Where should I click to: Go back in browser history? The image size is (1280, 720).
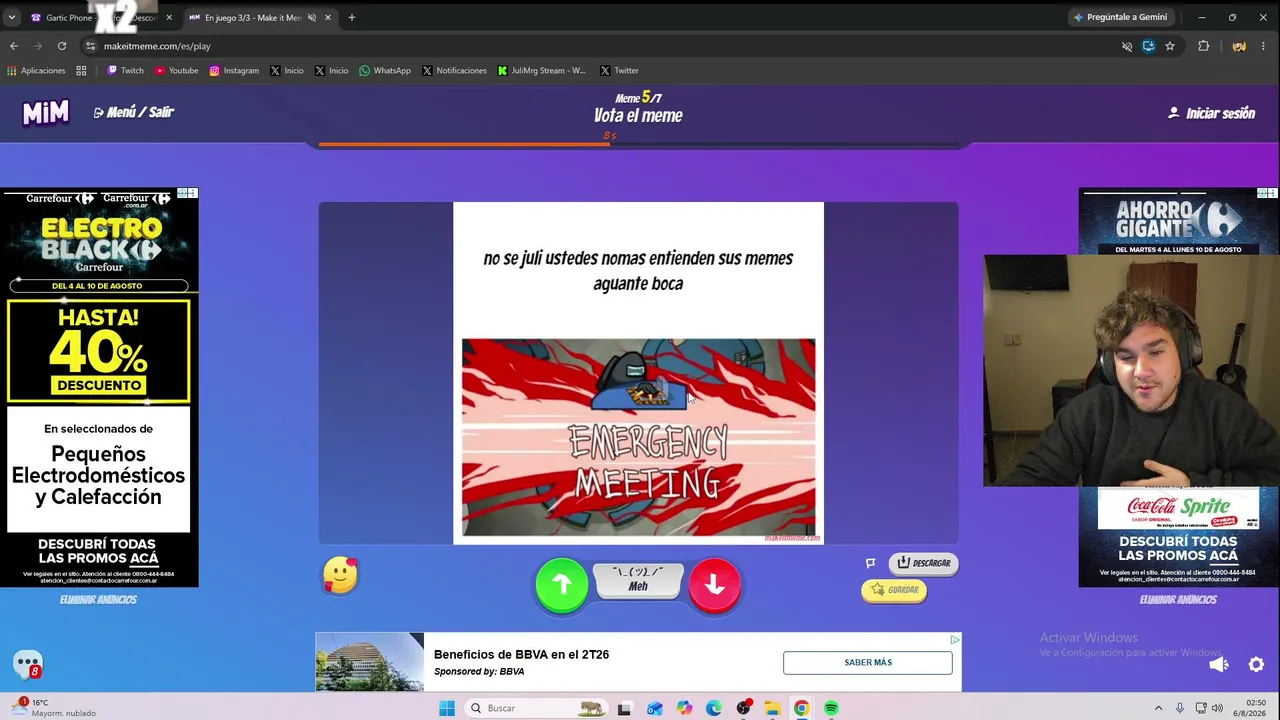(x=14, y=46)
